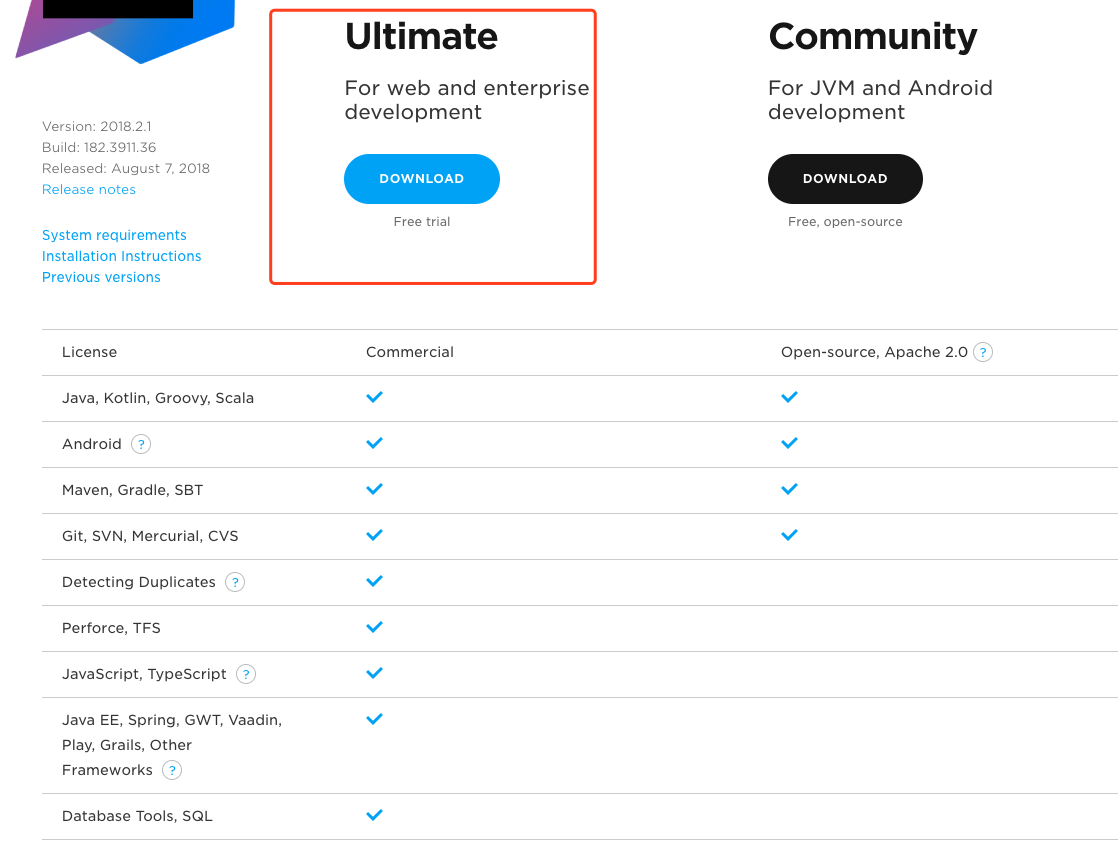Click checkmark in Perforce, TFS row
This screenshot has height=861, width=1118.
point(374,627)
